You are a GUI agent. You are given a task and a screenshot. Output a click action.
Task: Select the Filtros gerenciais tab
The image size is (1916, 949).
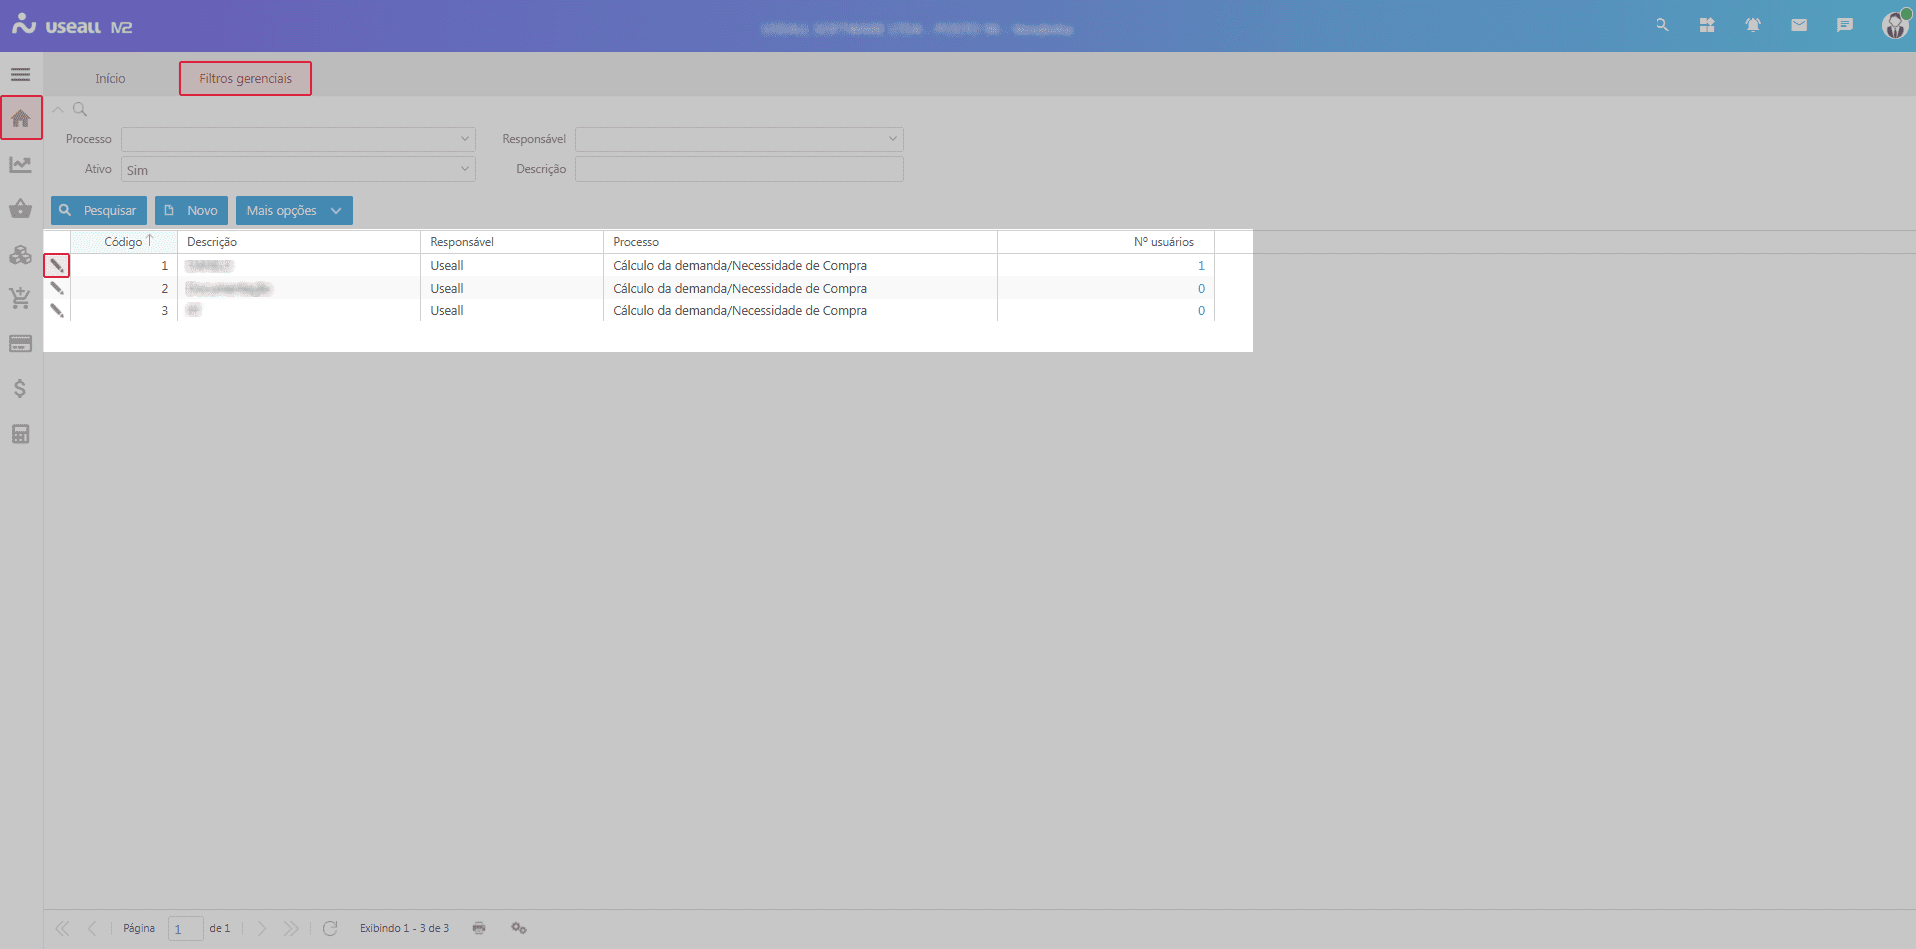click(245, 79)
